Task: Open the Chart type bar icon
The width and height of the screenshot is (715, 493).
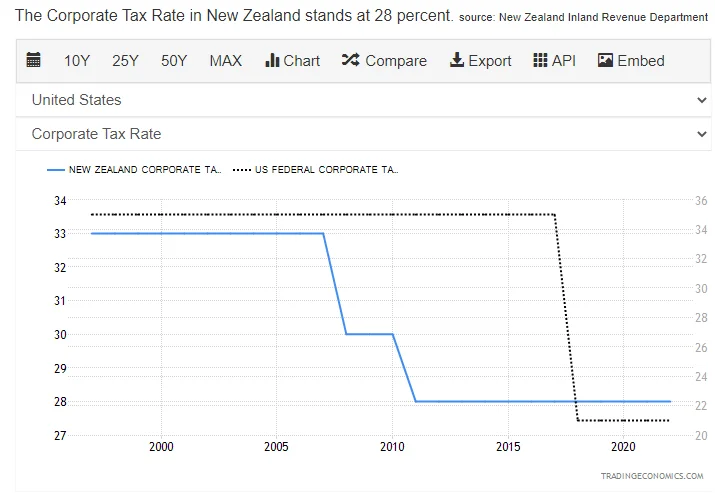Action: 272,60
